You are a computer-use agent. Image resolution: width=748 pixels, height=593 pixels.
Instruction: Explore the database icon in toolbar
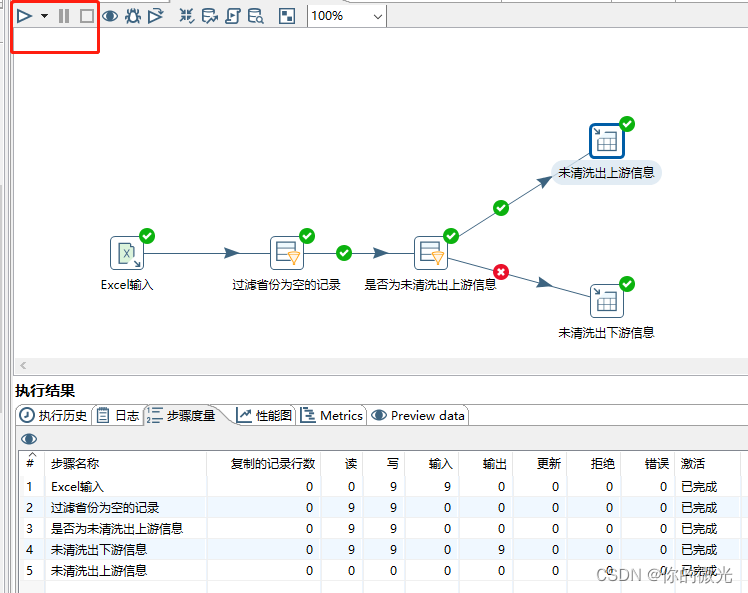coord(256,16)
